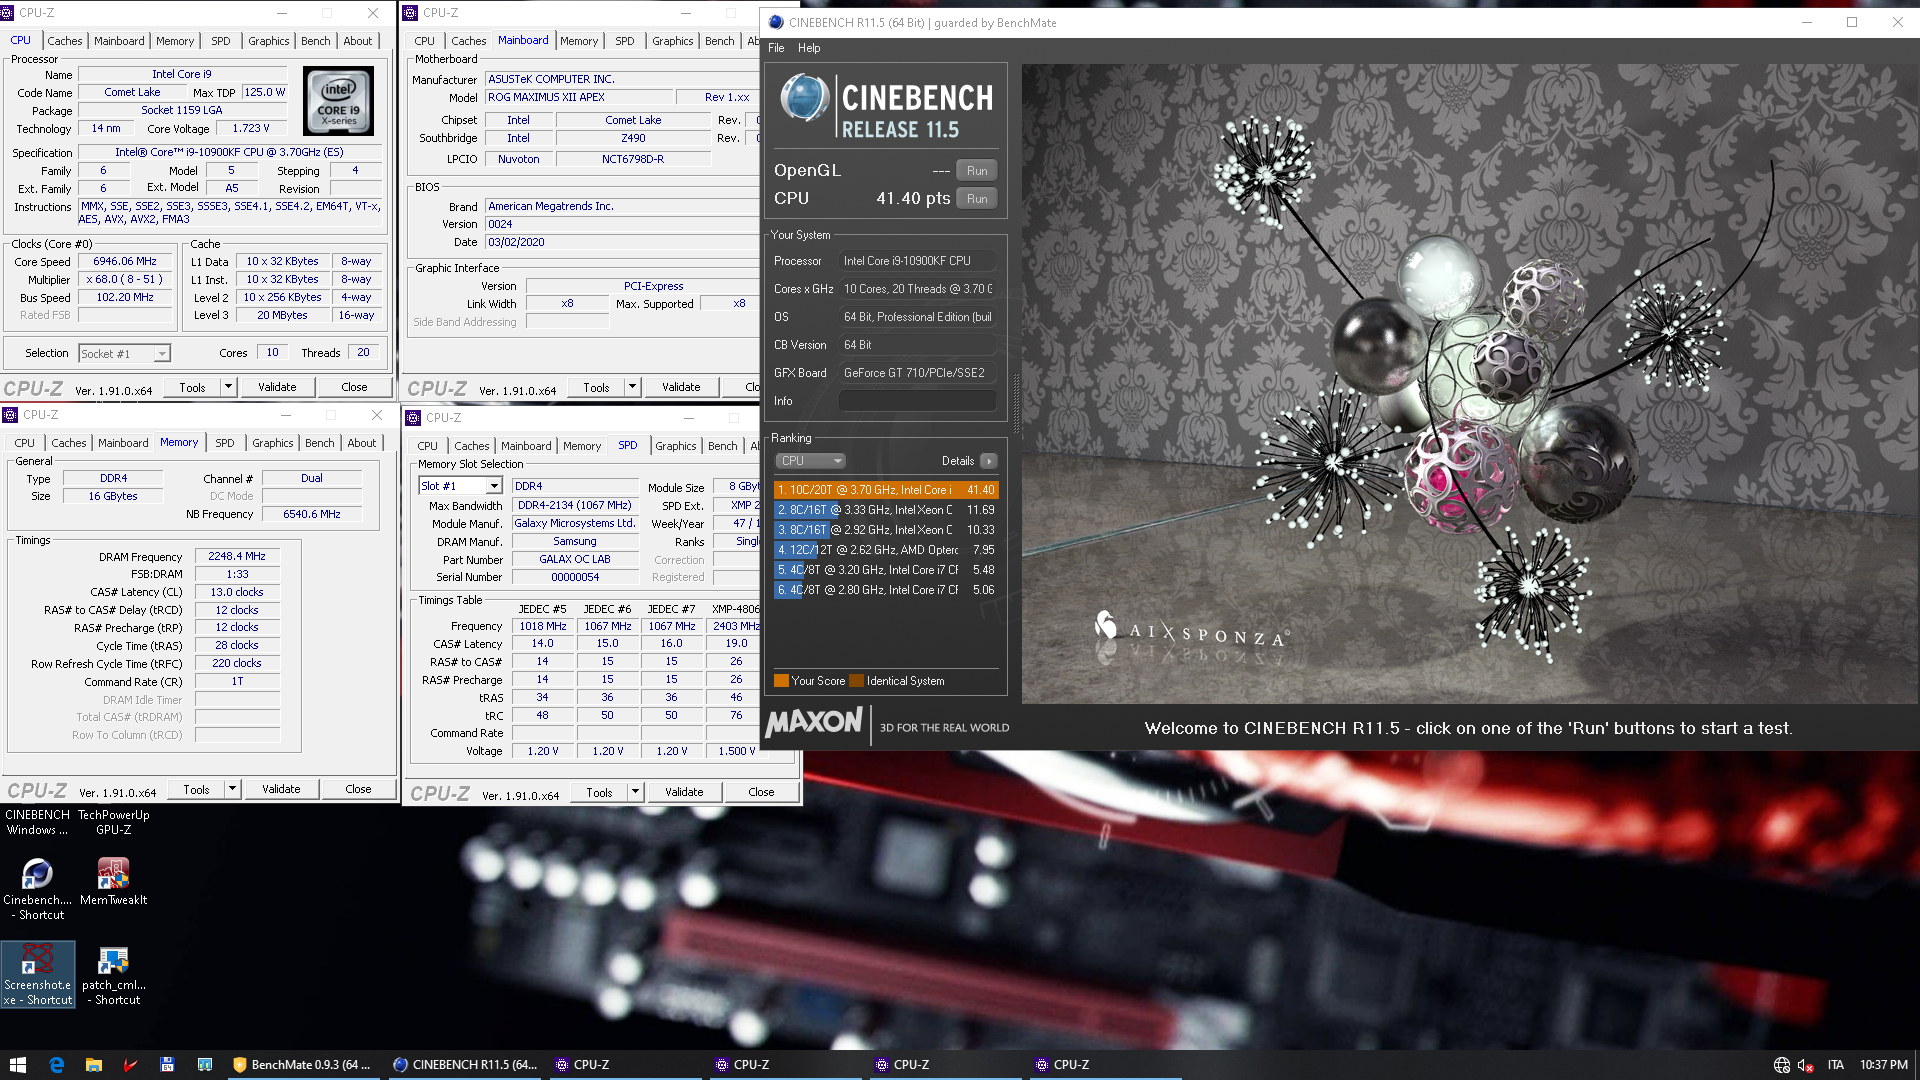Click ITA language indicator in tray
1920x1080 pixels.
coord(1835,1065)
